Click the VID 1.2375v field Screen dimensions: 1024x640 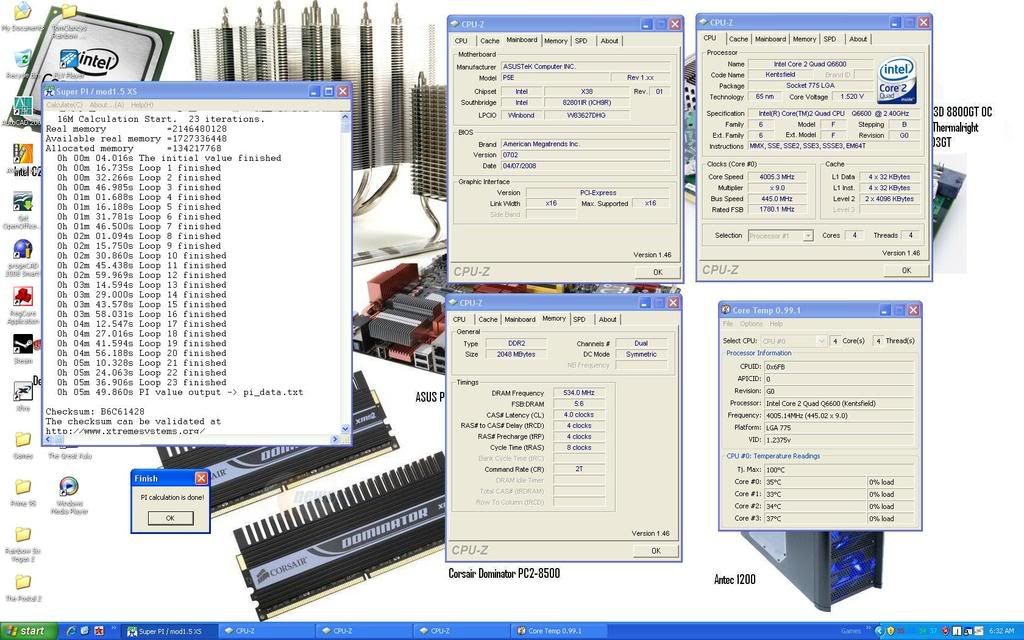pos(839,440)
